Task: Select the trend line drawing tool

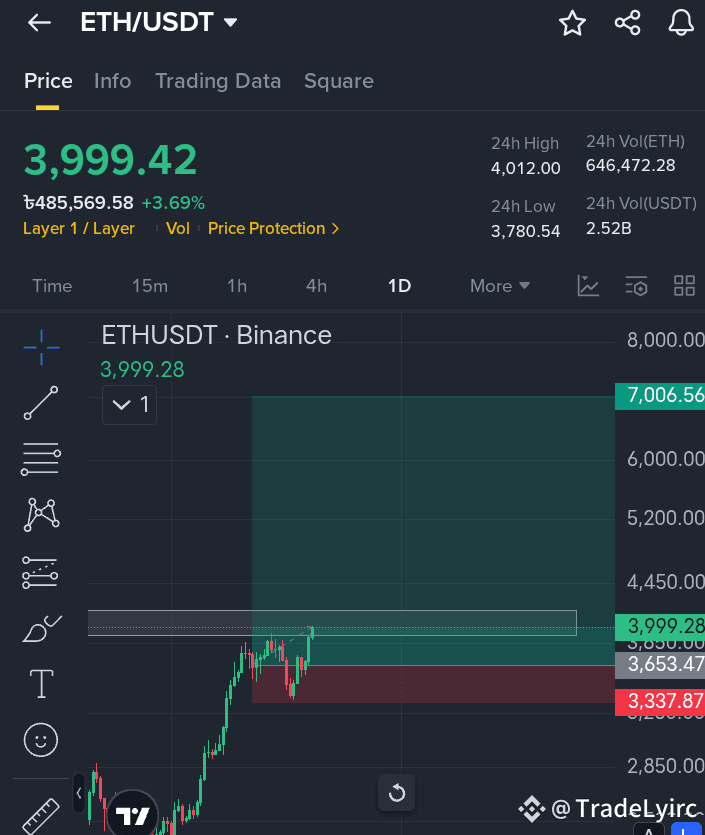Action: [41, 403]
